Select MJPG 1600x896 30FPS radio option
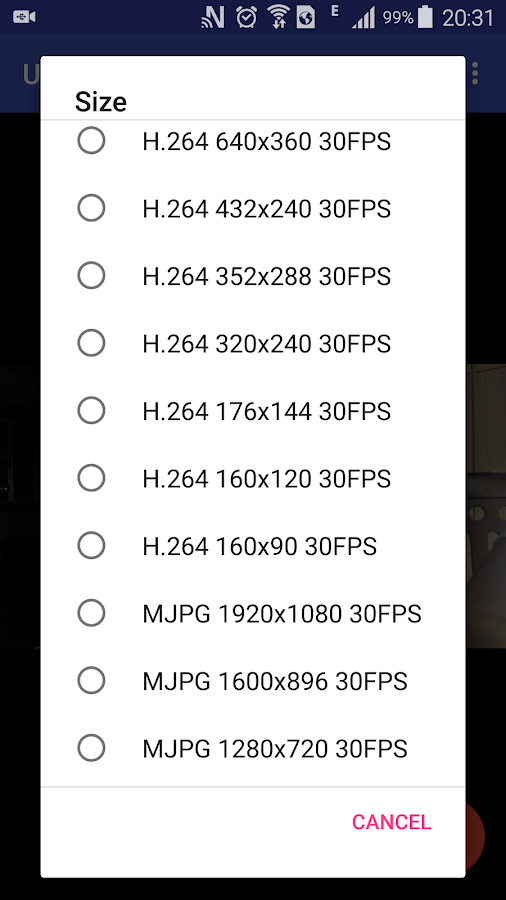The width and height of the screenshot is (506, 900). tap(252, 681)
